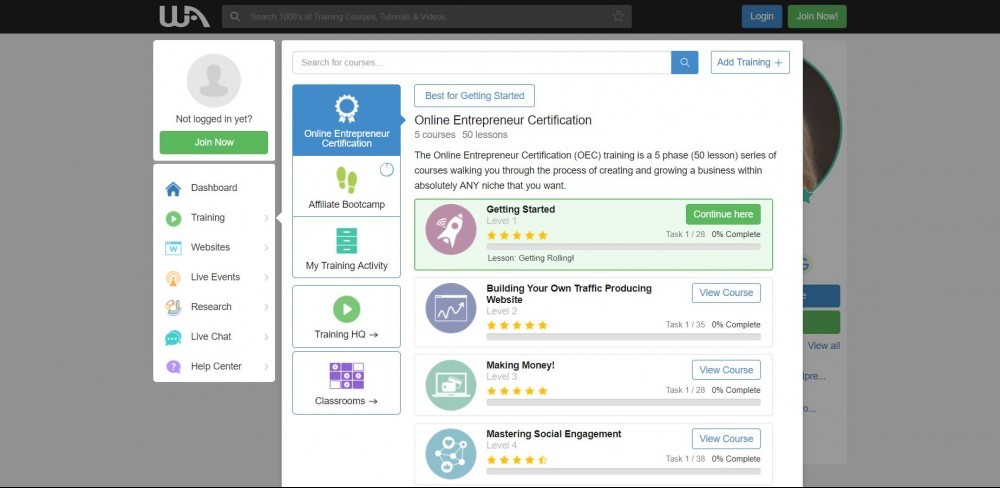Click the Building Your Own Traffic chart icon
Image resolution: width=1000 pixels, height=488 pixels.
coord(451,308)
